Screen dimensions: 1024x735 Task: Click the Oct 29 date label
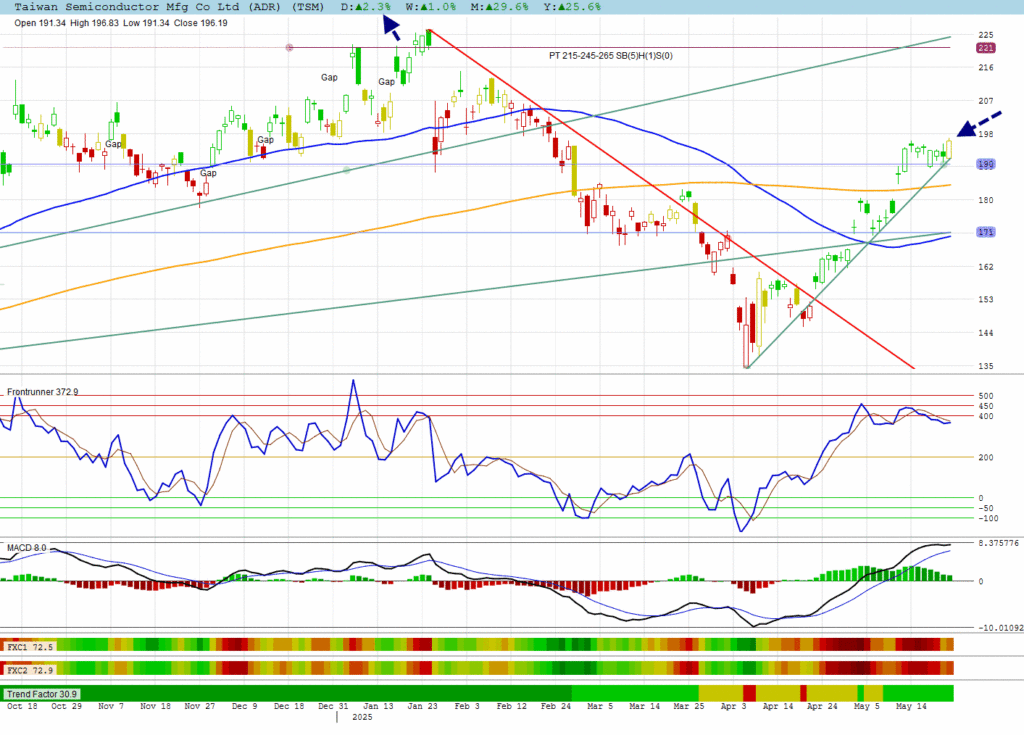[67, 706]
